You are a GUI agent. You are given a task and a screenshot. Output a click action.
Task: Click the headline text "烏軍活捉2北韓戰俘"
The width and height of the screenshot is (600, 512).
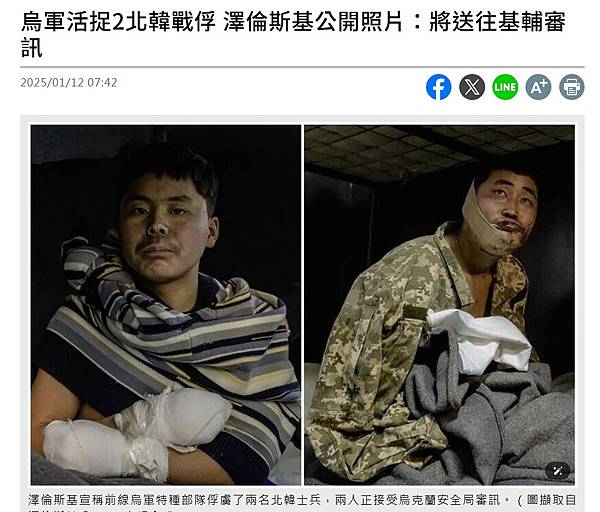119,21
